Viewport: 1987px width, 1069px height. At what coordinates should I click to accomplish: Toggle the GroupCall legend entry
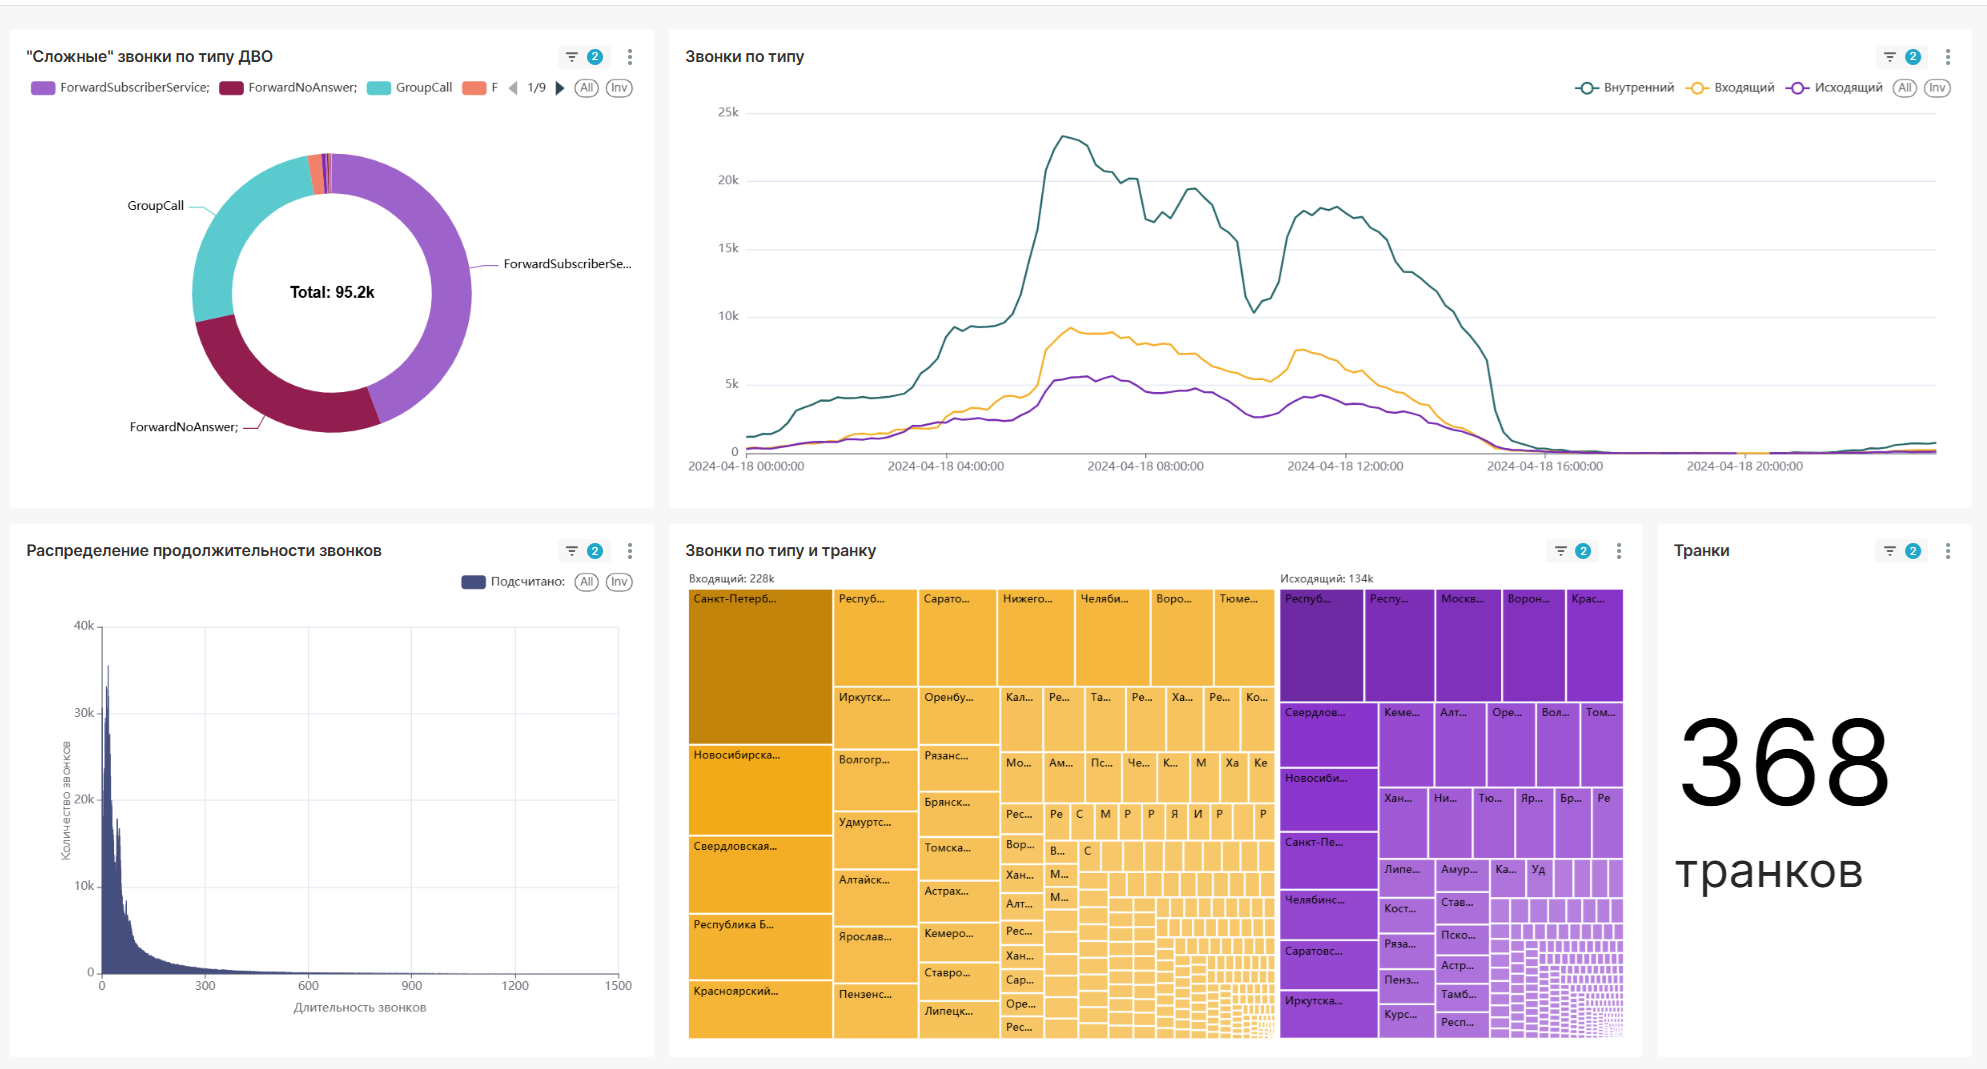[x=410, y=88]
